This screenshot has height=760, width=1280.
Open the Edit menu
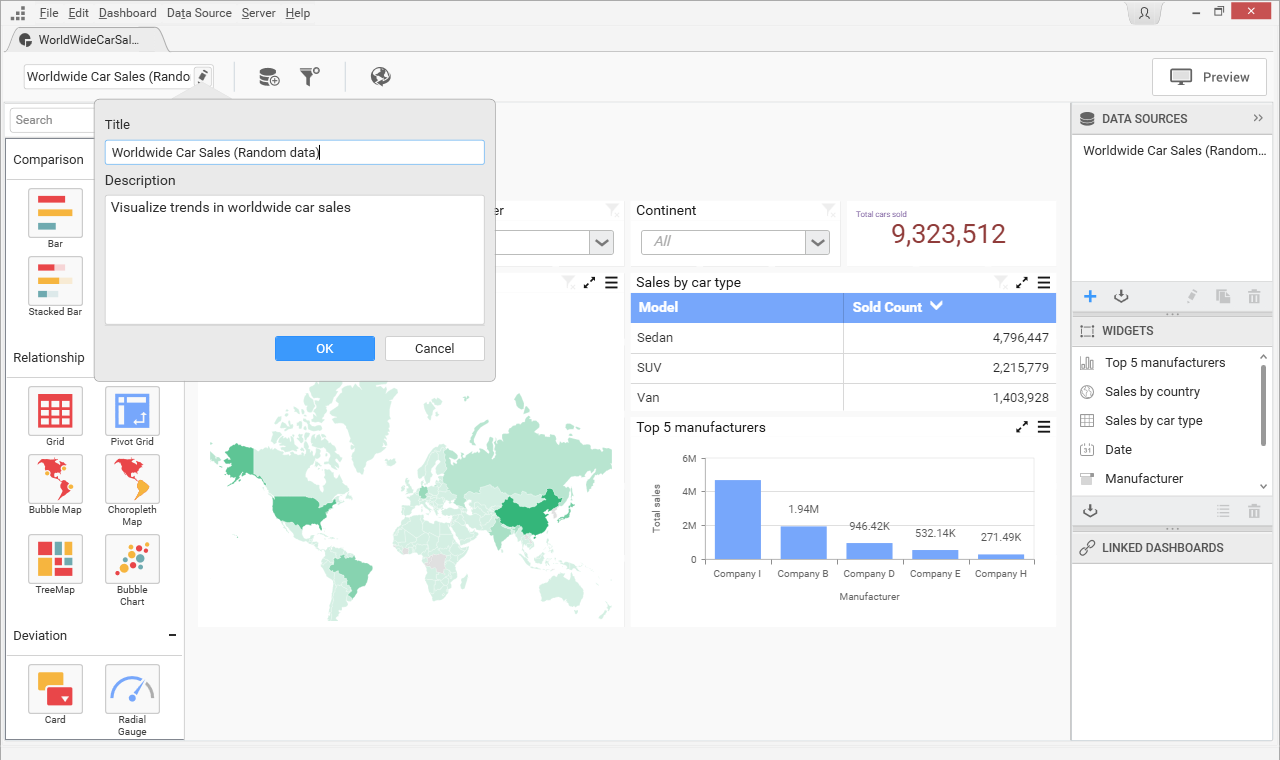pos(79,13)
